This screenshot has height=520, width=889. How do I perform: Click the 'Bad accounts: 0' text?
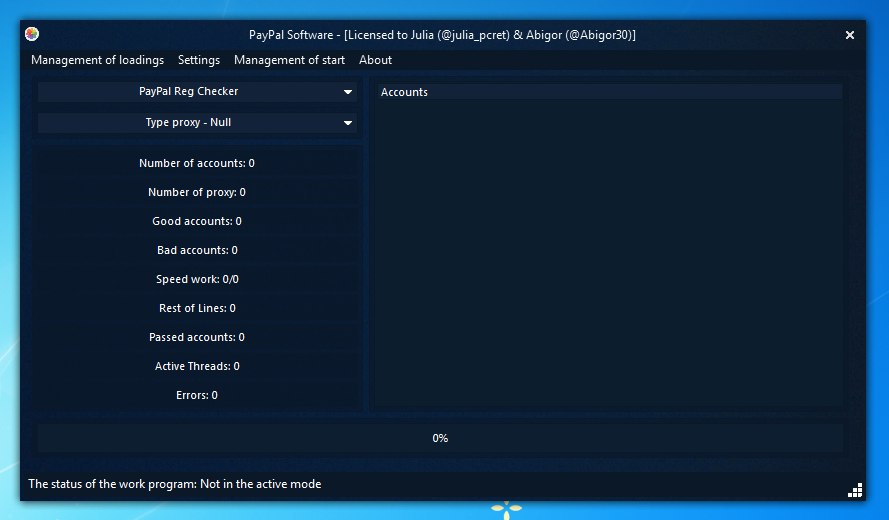pos(197,250)
